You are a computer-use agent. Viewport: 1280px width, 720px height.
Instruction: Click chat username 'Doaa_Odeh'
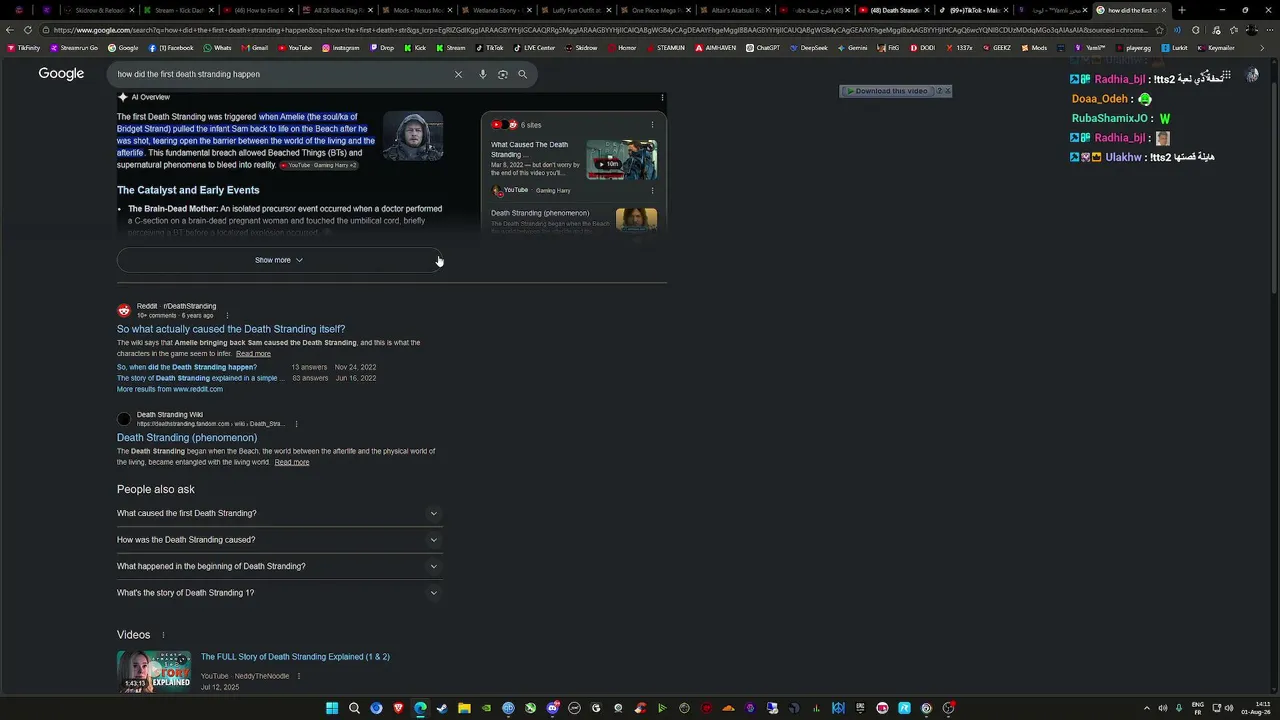[x=1100, y=99]
